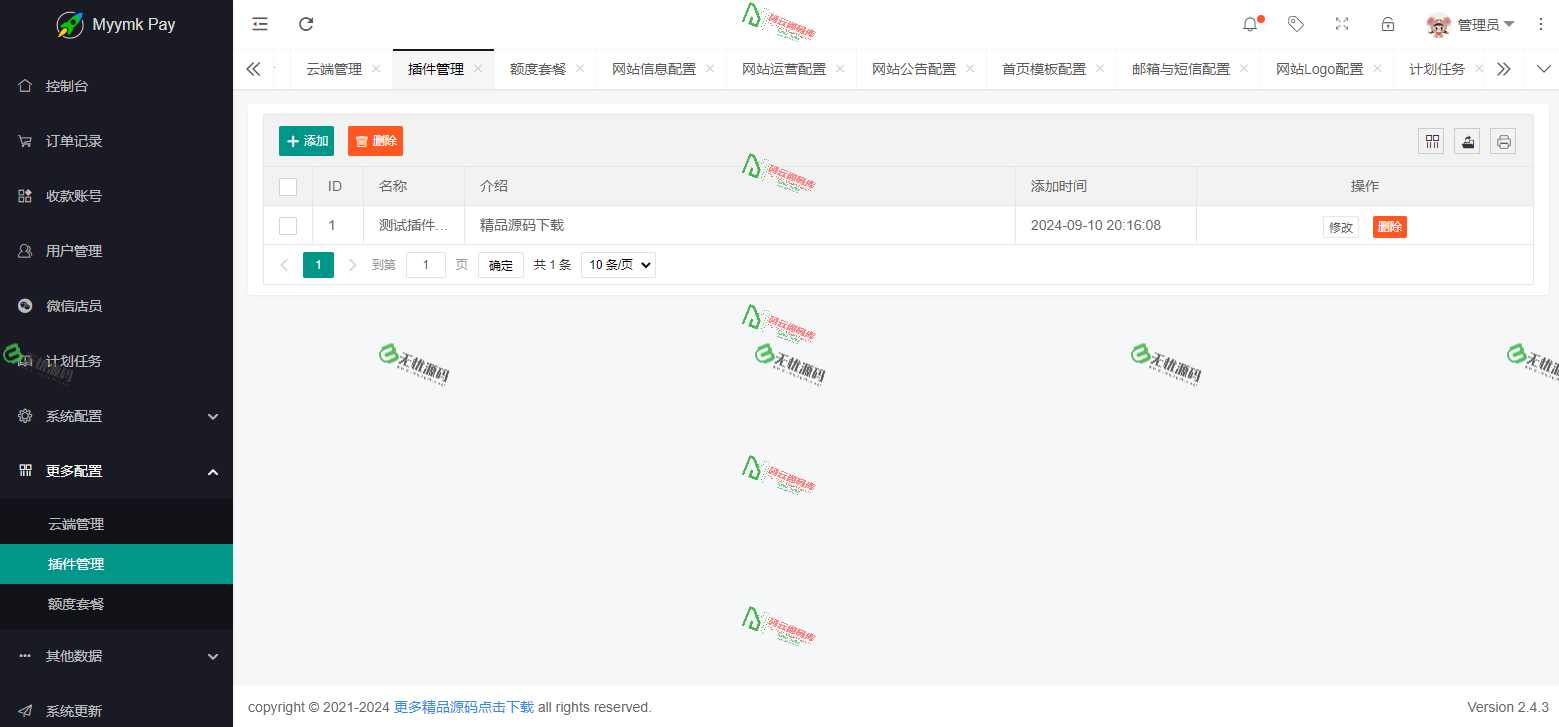Image resolution: width=1559 pixels, height=727 pixels.
Task: Click the green 添加 button
Action: point(306,141)
